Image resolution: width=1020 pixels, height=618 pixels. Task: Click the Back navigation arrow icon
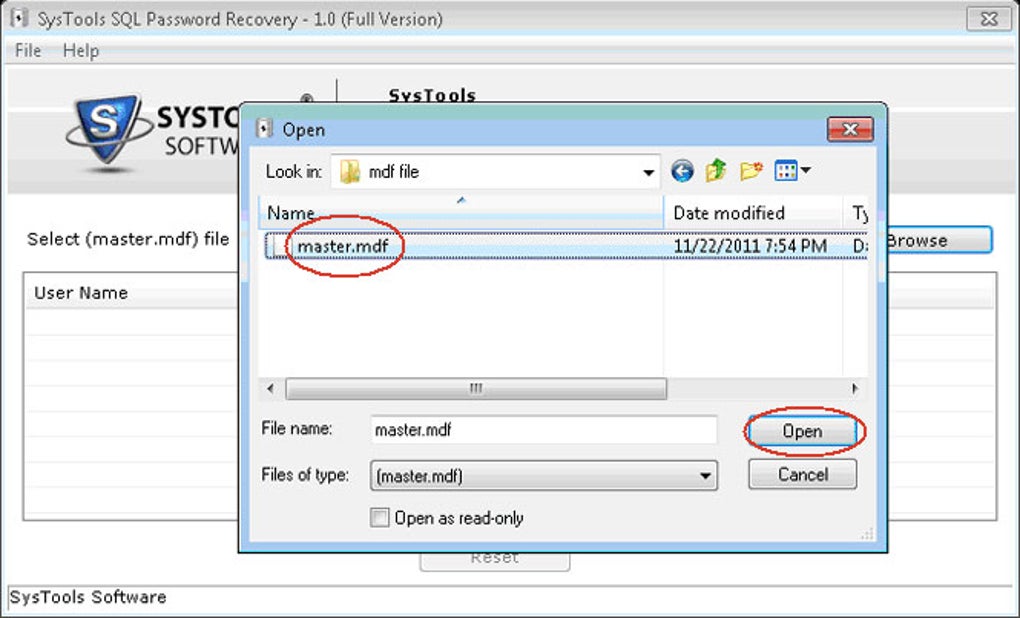(x=682, y=172)
